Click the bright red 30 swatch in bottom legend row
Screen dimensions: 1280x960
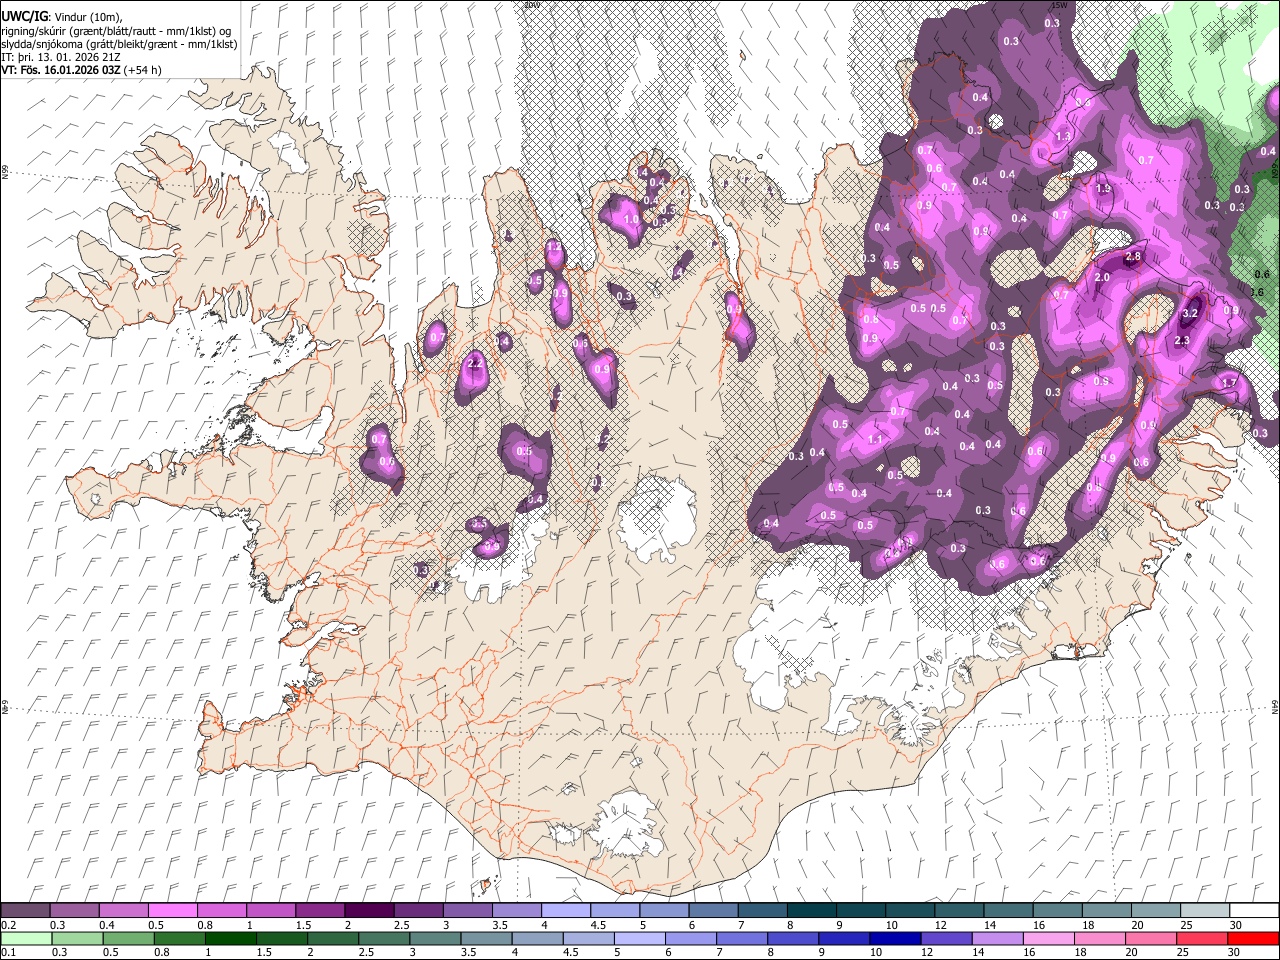click(x=1253, y=939)
